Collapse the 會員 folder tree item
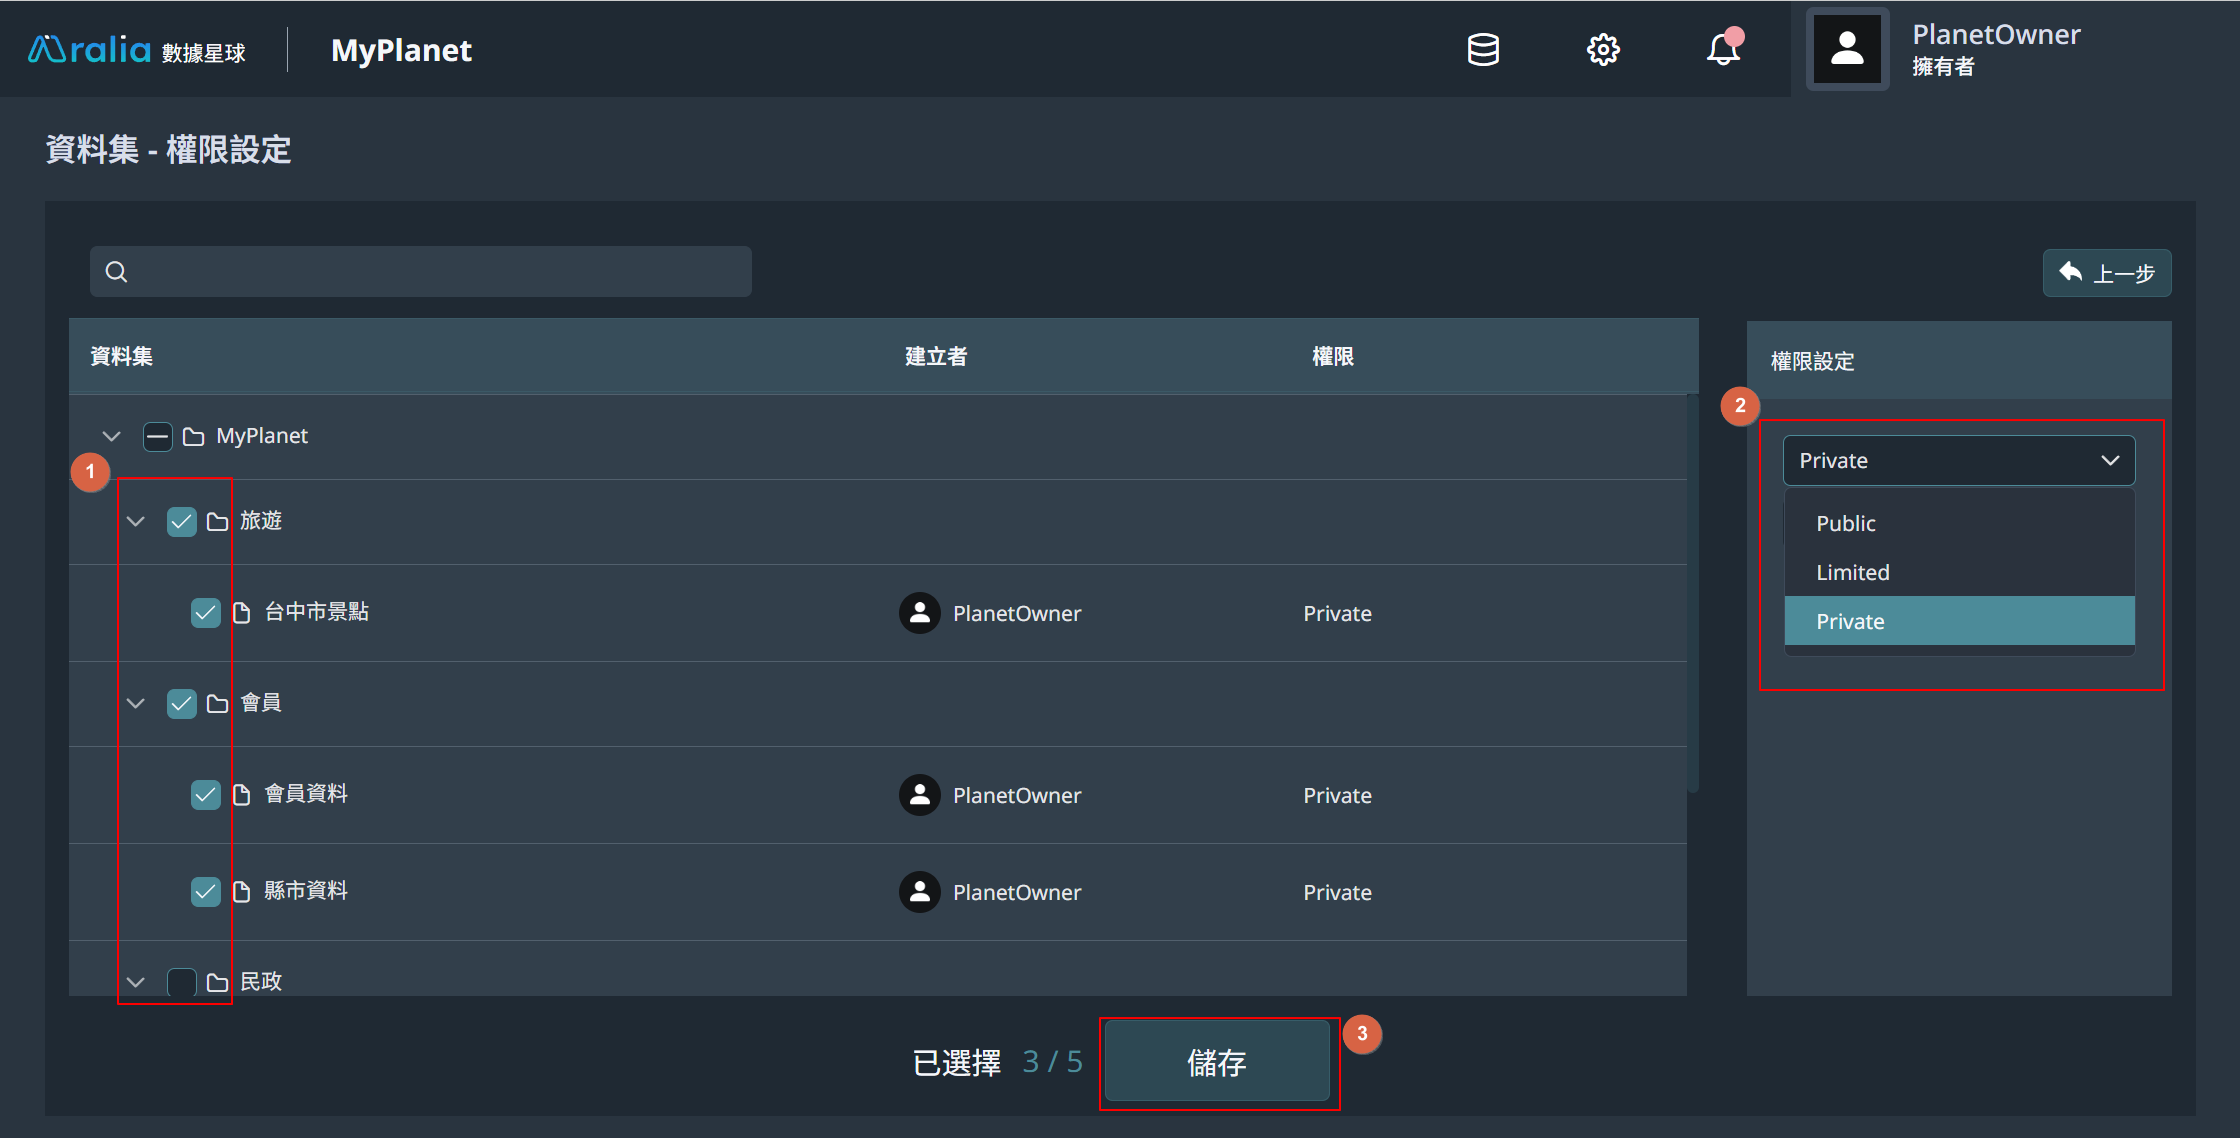Screen dimensions: 2240x1138 136,703
